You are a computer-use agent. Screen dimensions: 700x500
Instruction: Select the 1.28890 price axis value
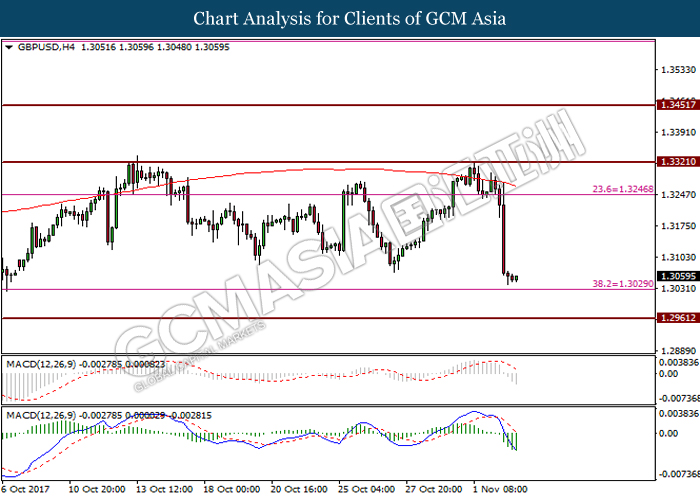678,351
